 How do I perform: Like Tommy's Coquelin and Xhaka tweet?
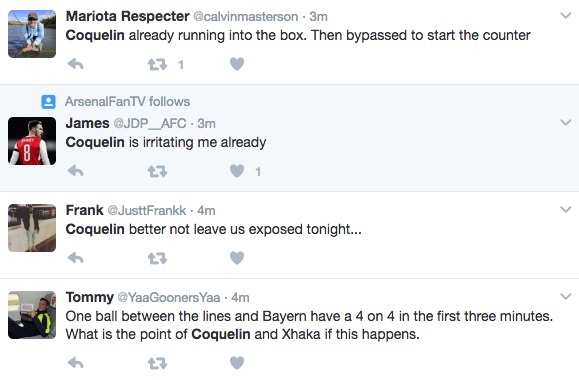[x=237, y=363]
